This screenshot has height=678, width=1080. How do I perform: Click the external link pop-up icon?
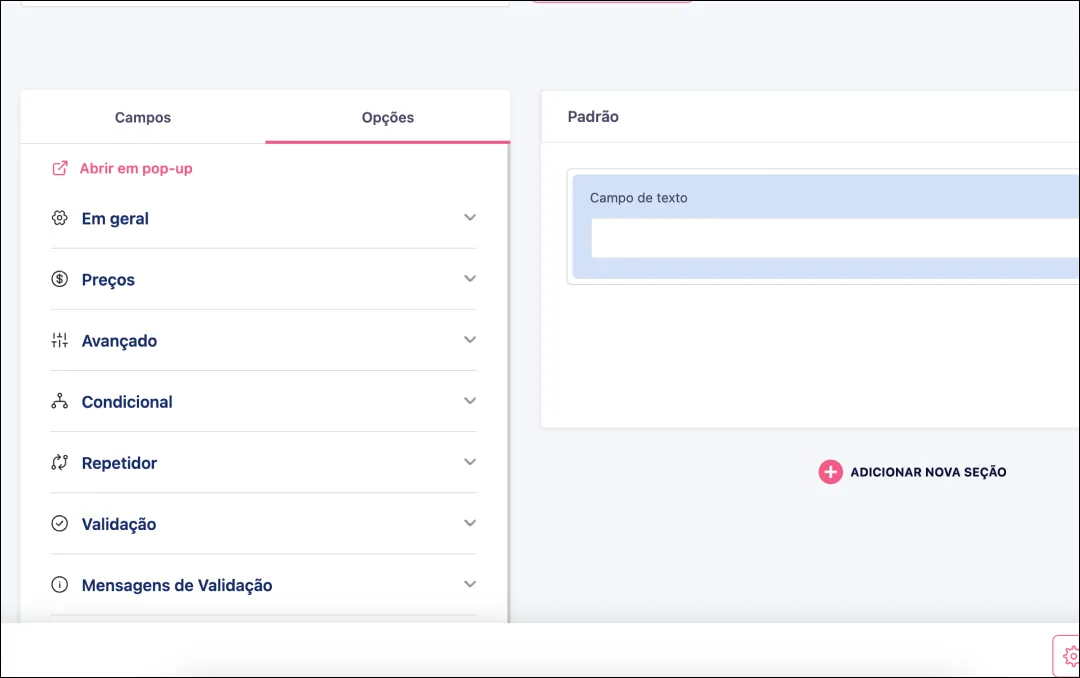[x=60, y=168]
